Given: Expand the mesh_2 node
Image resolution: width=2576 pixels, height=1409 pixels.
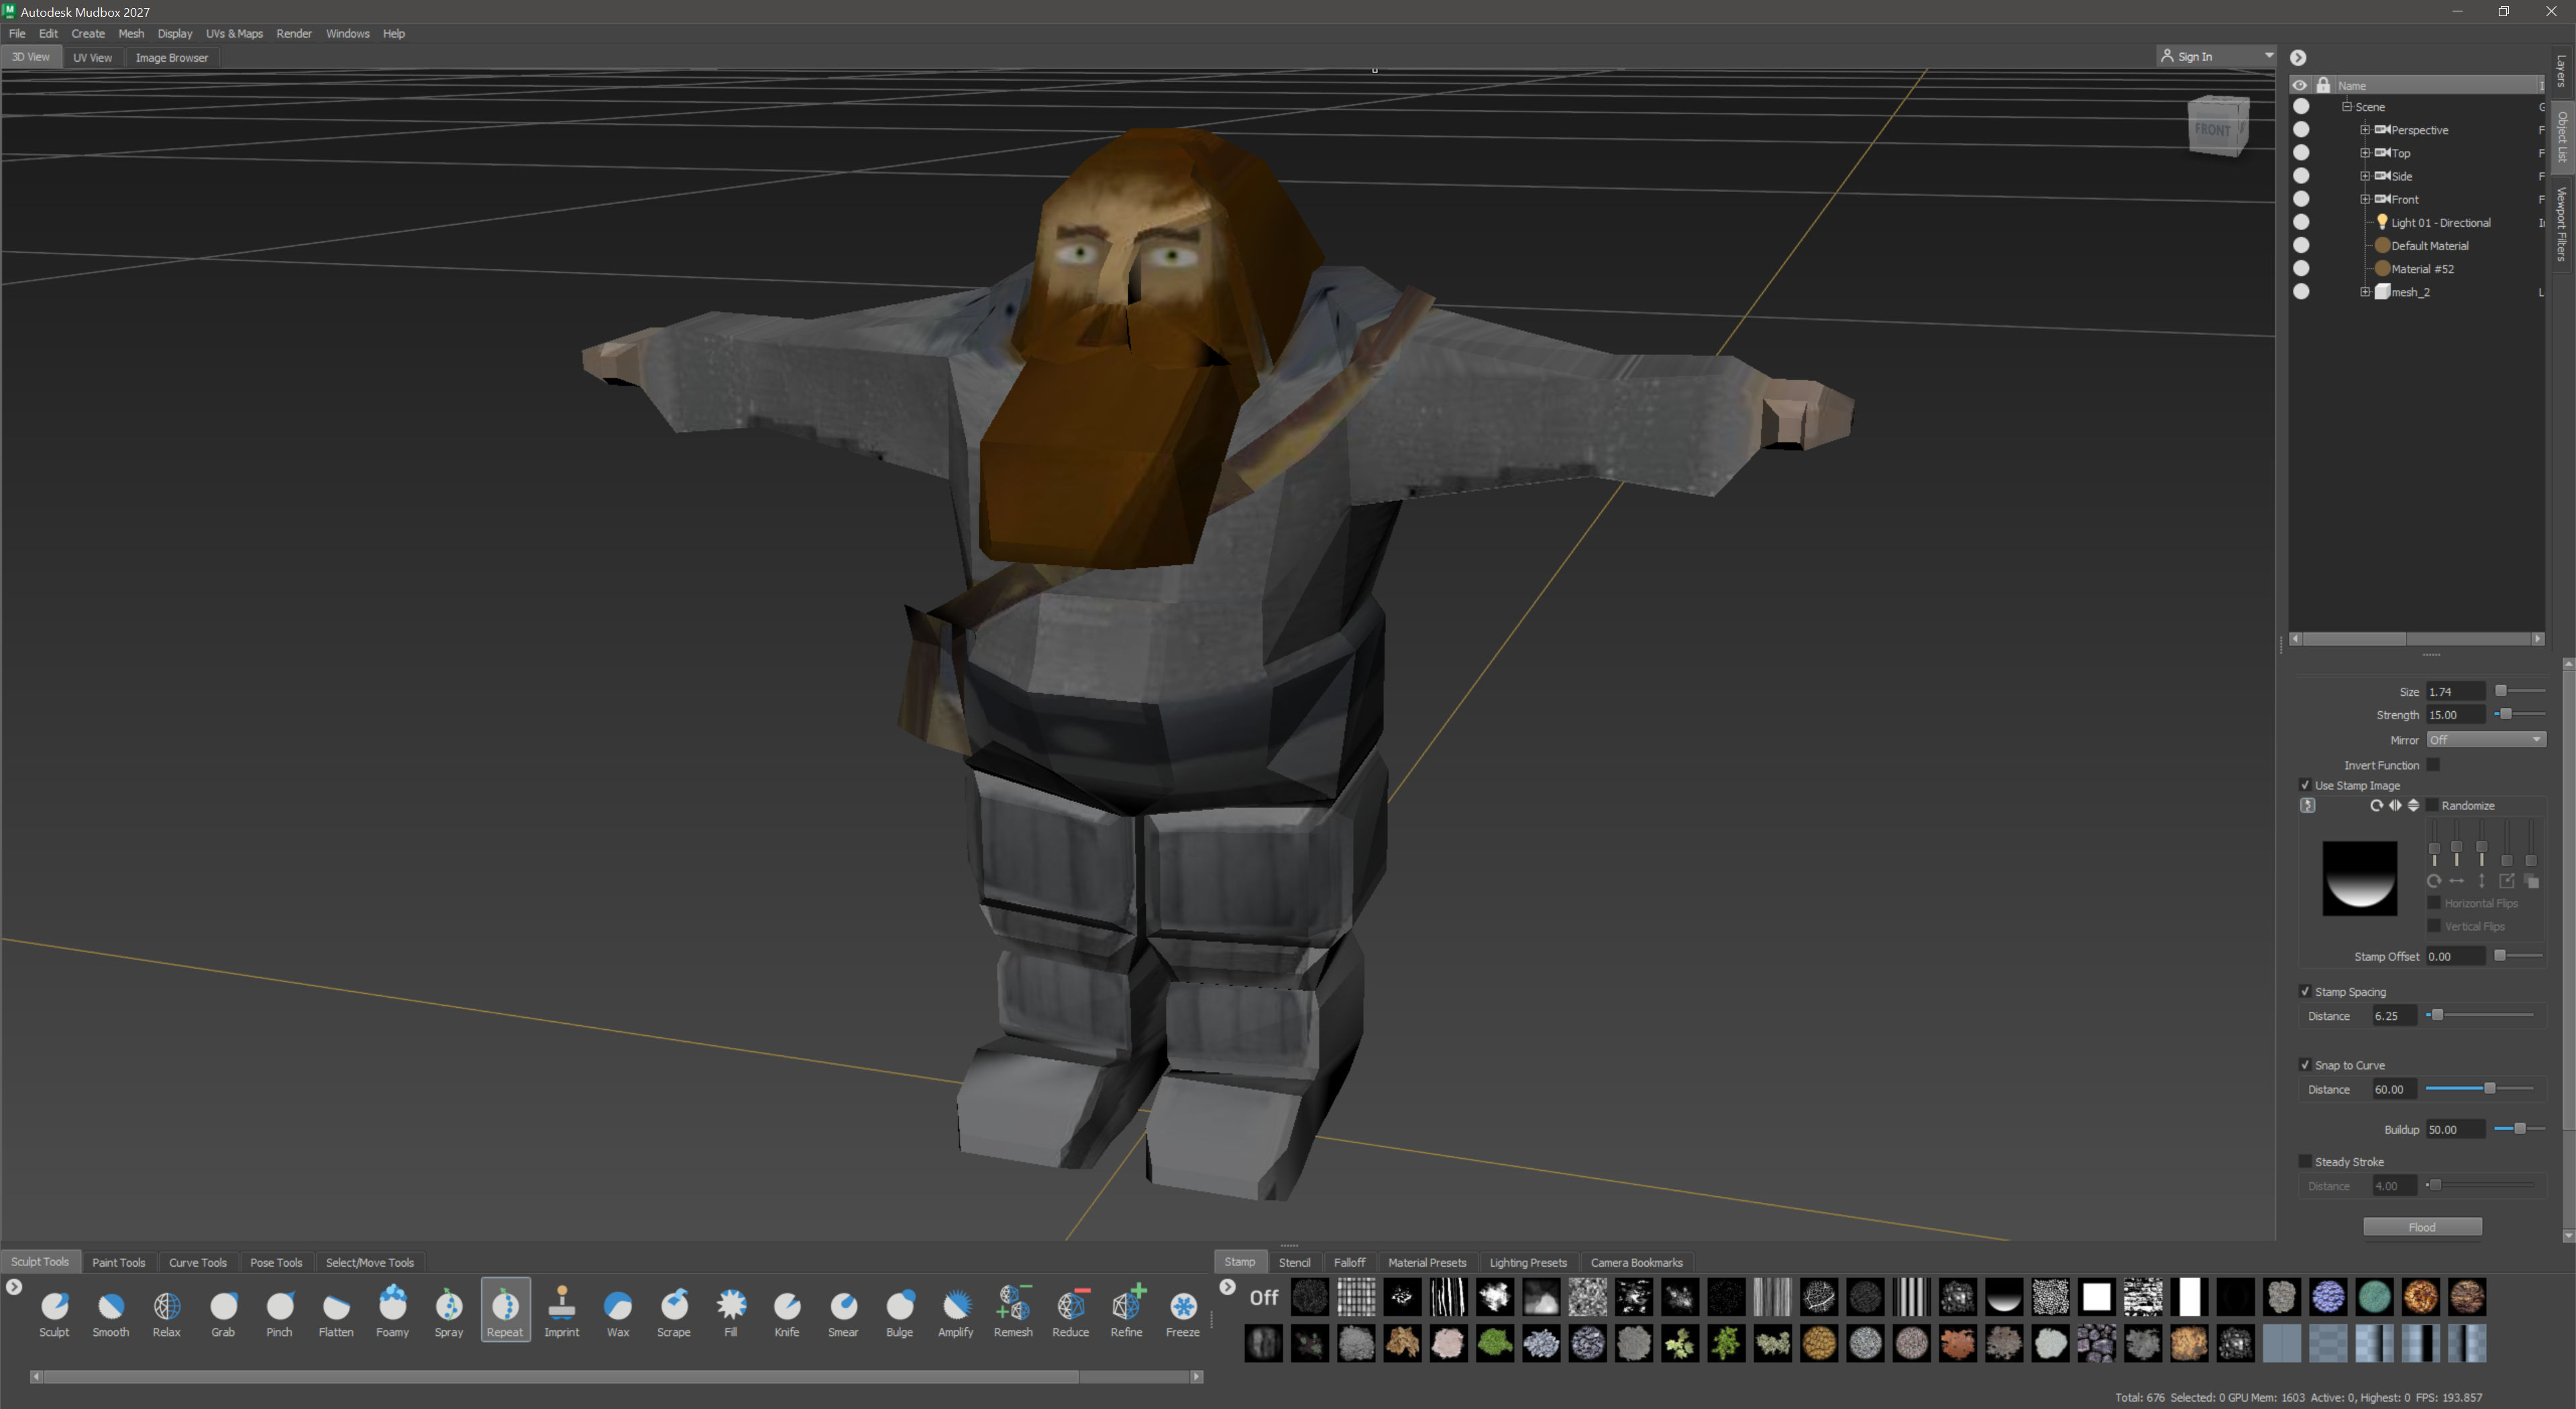Looking at the screenshot, I should click(2365, 292).
